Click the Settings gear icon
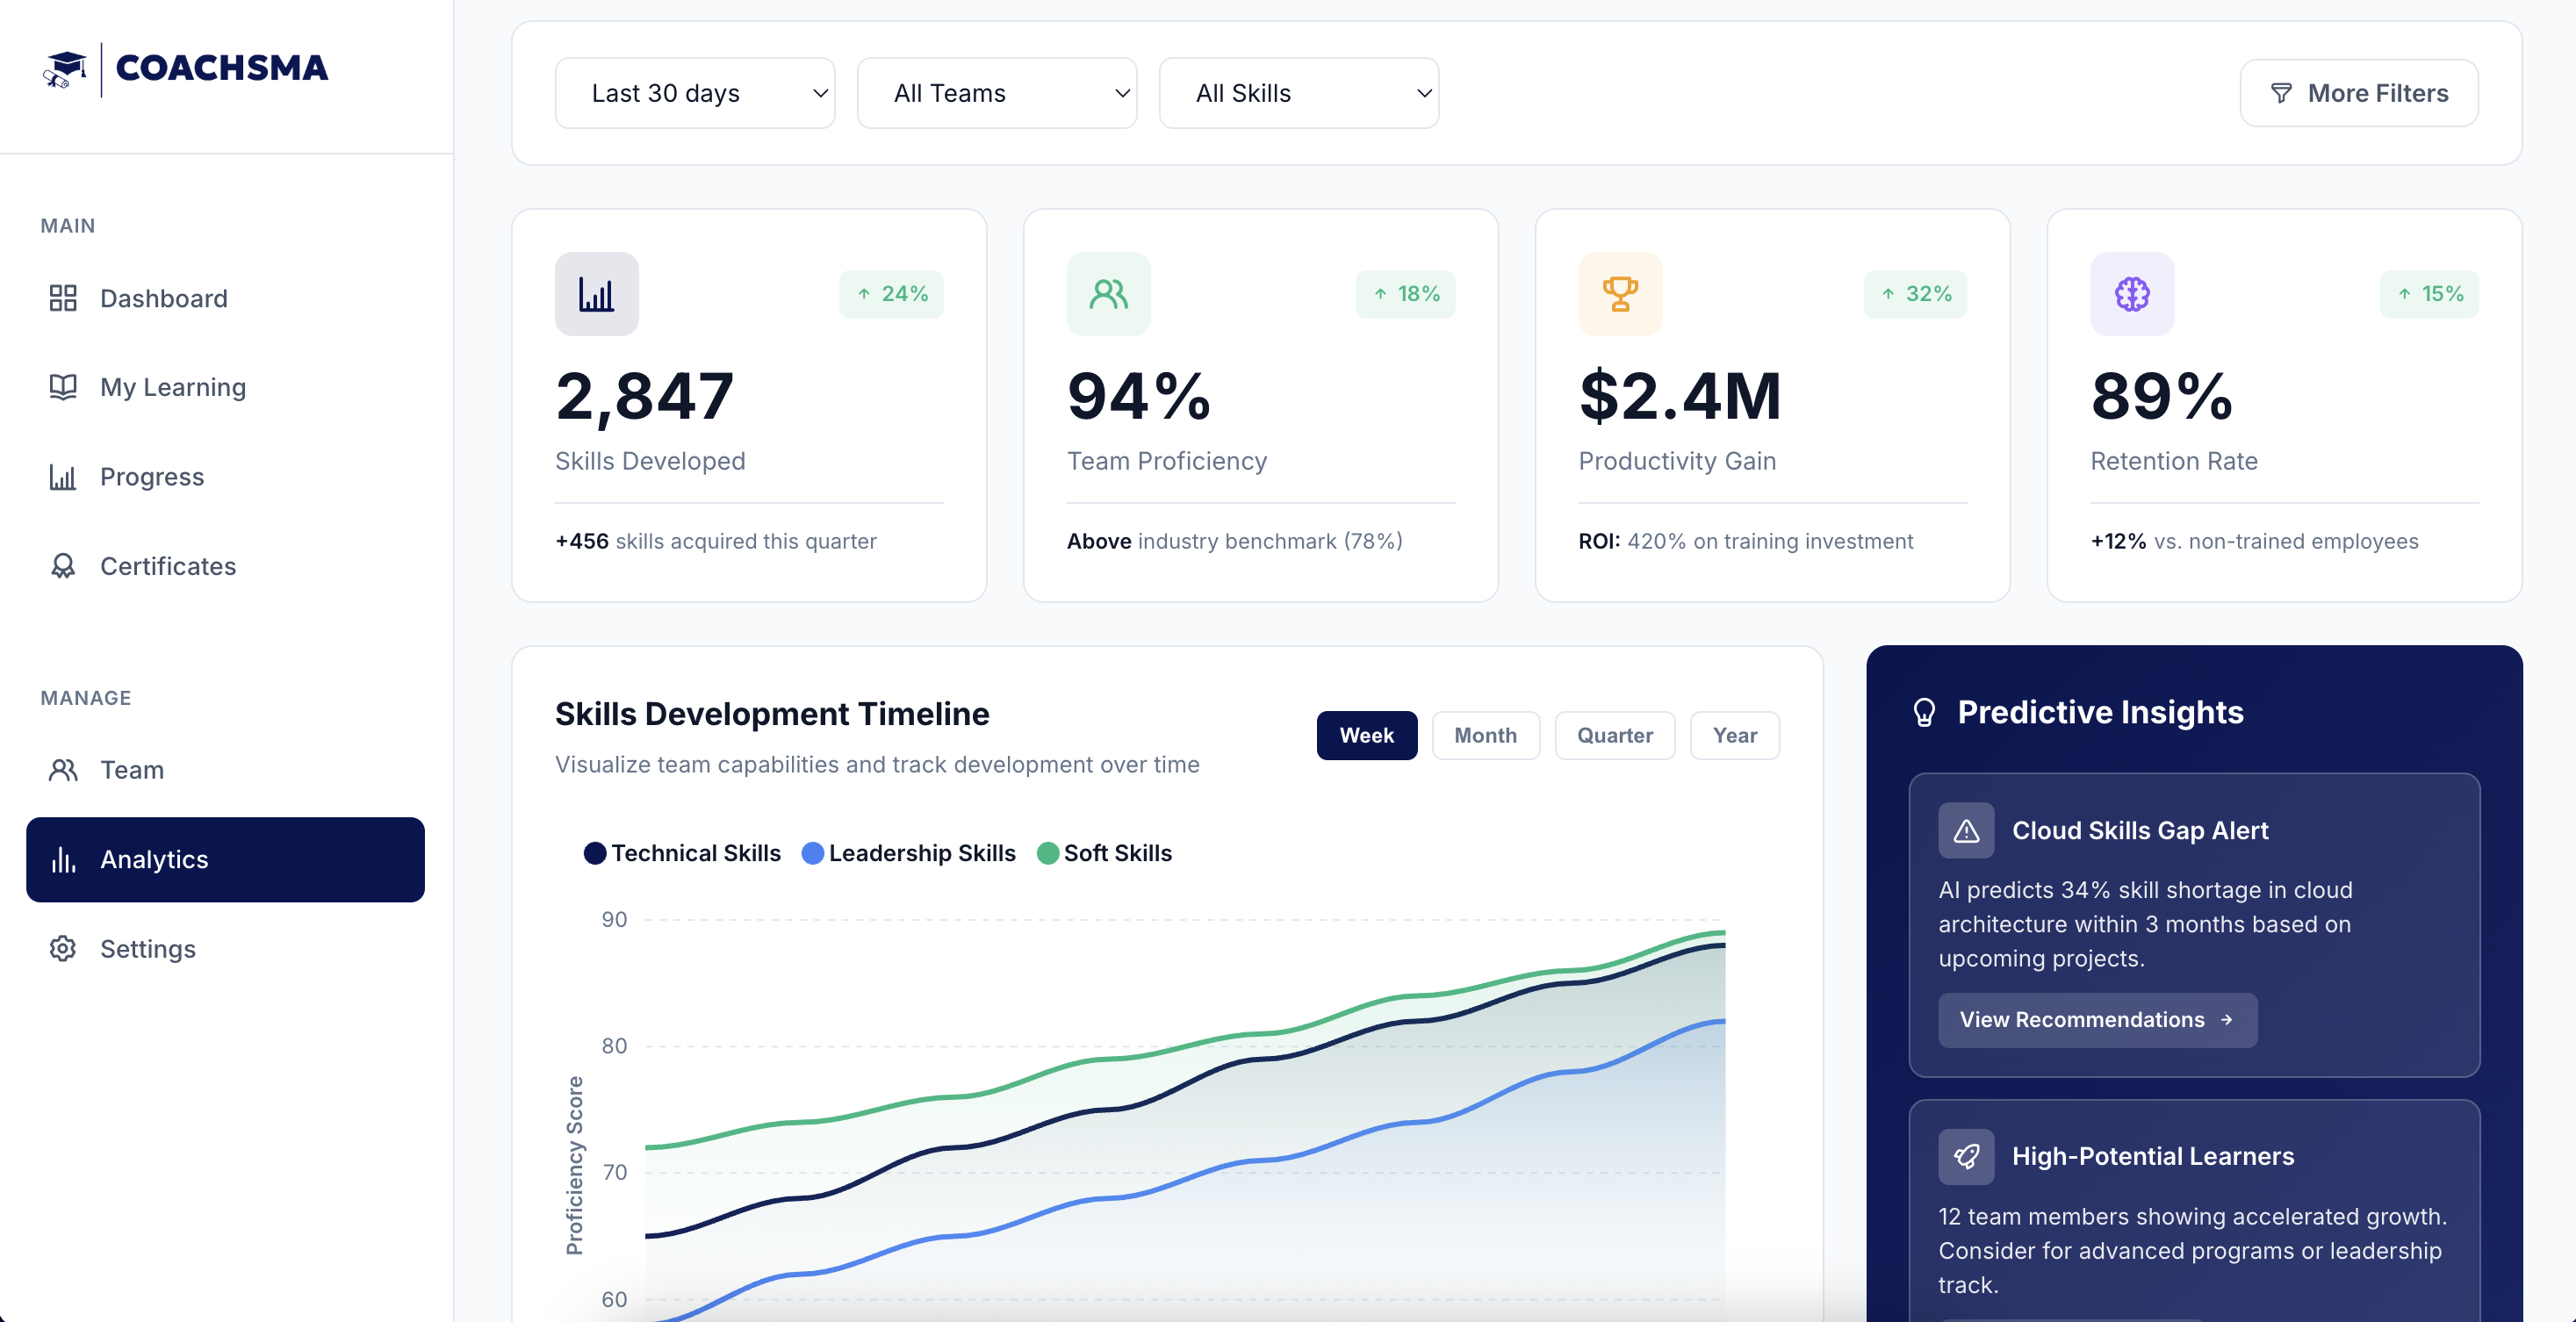This screenshot has width=2576, height=1322. coord(63,948)
